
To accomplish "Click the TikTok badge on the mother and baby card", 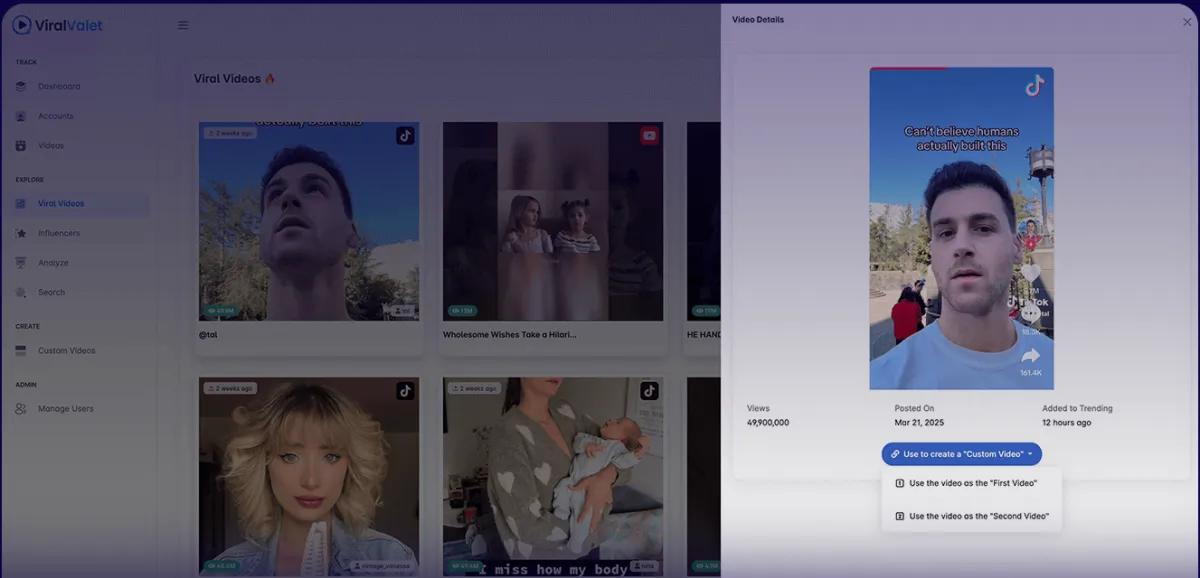I will pyautogui.click(x=649, y=391).
